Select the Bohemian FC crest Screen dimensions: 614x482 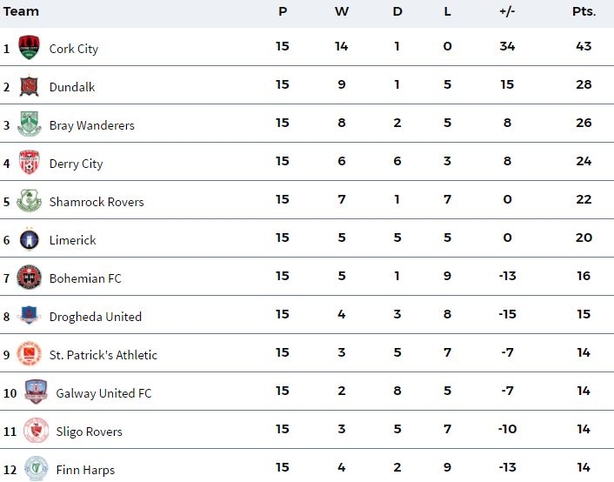[x=29, y=277]
